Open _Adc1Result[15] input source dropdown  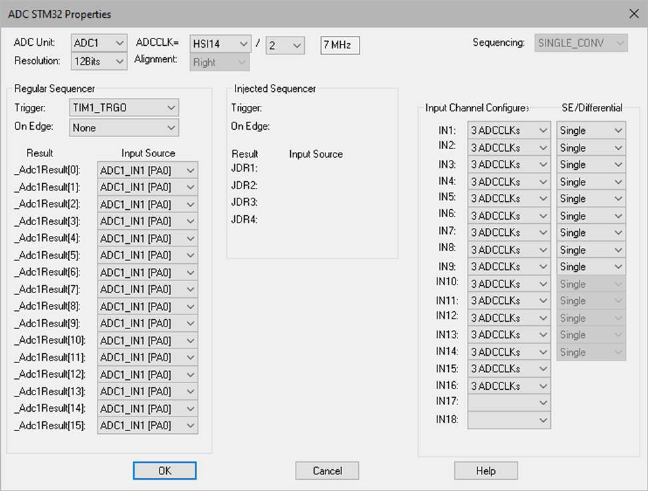pos(148,425)
